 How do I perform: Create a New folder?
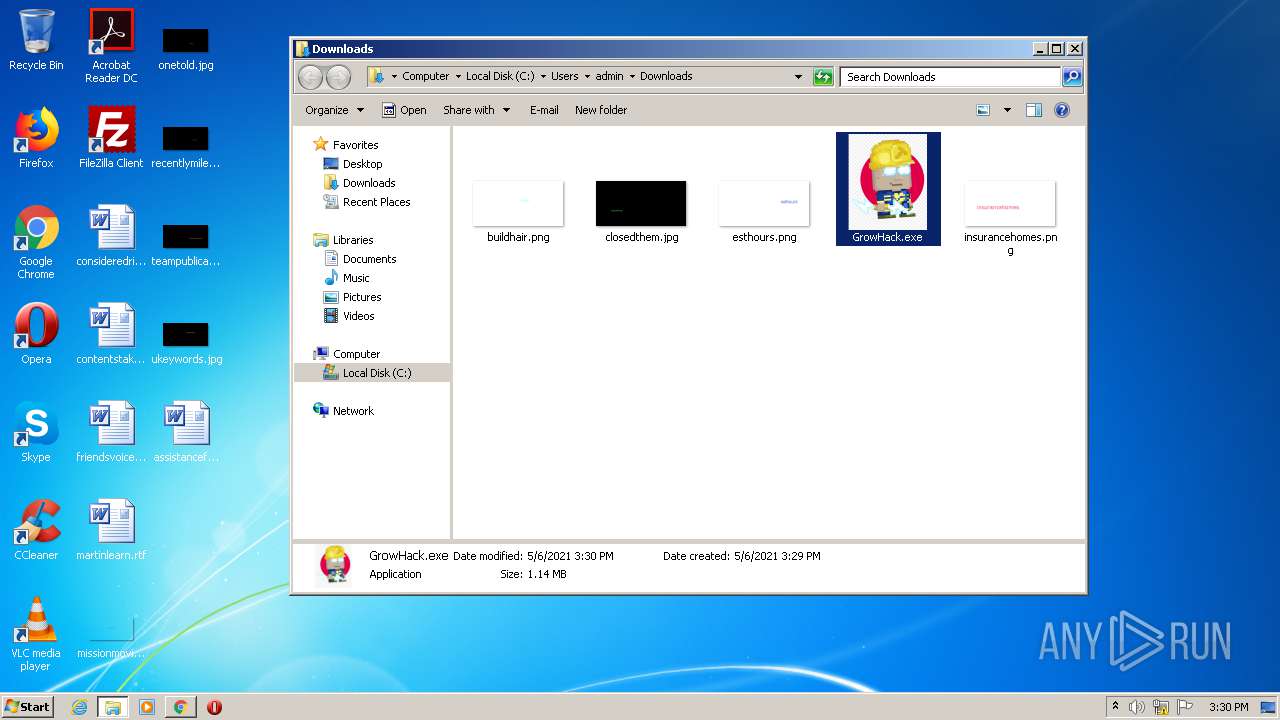601,110
